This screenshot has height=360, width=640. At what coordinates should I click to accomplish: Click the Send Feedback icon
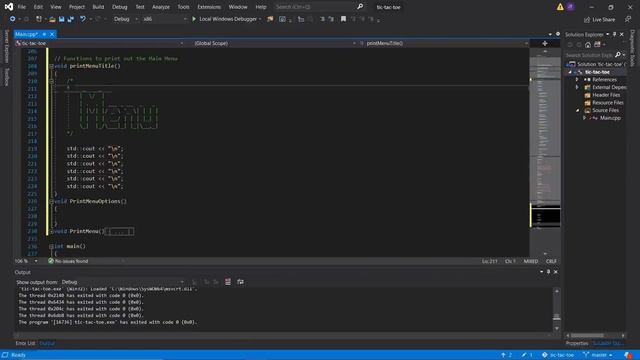tap(628, 19)
